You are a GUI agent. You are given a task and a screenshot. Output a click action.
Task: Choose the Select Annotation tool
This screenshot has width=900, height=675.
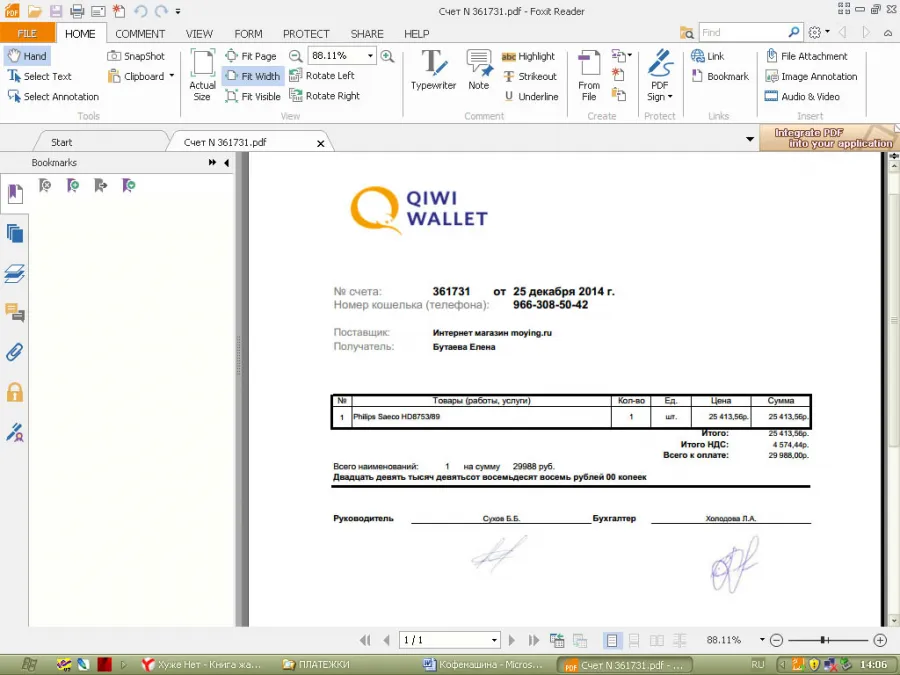pyautogui.click(x=53, y=96)
